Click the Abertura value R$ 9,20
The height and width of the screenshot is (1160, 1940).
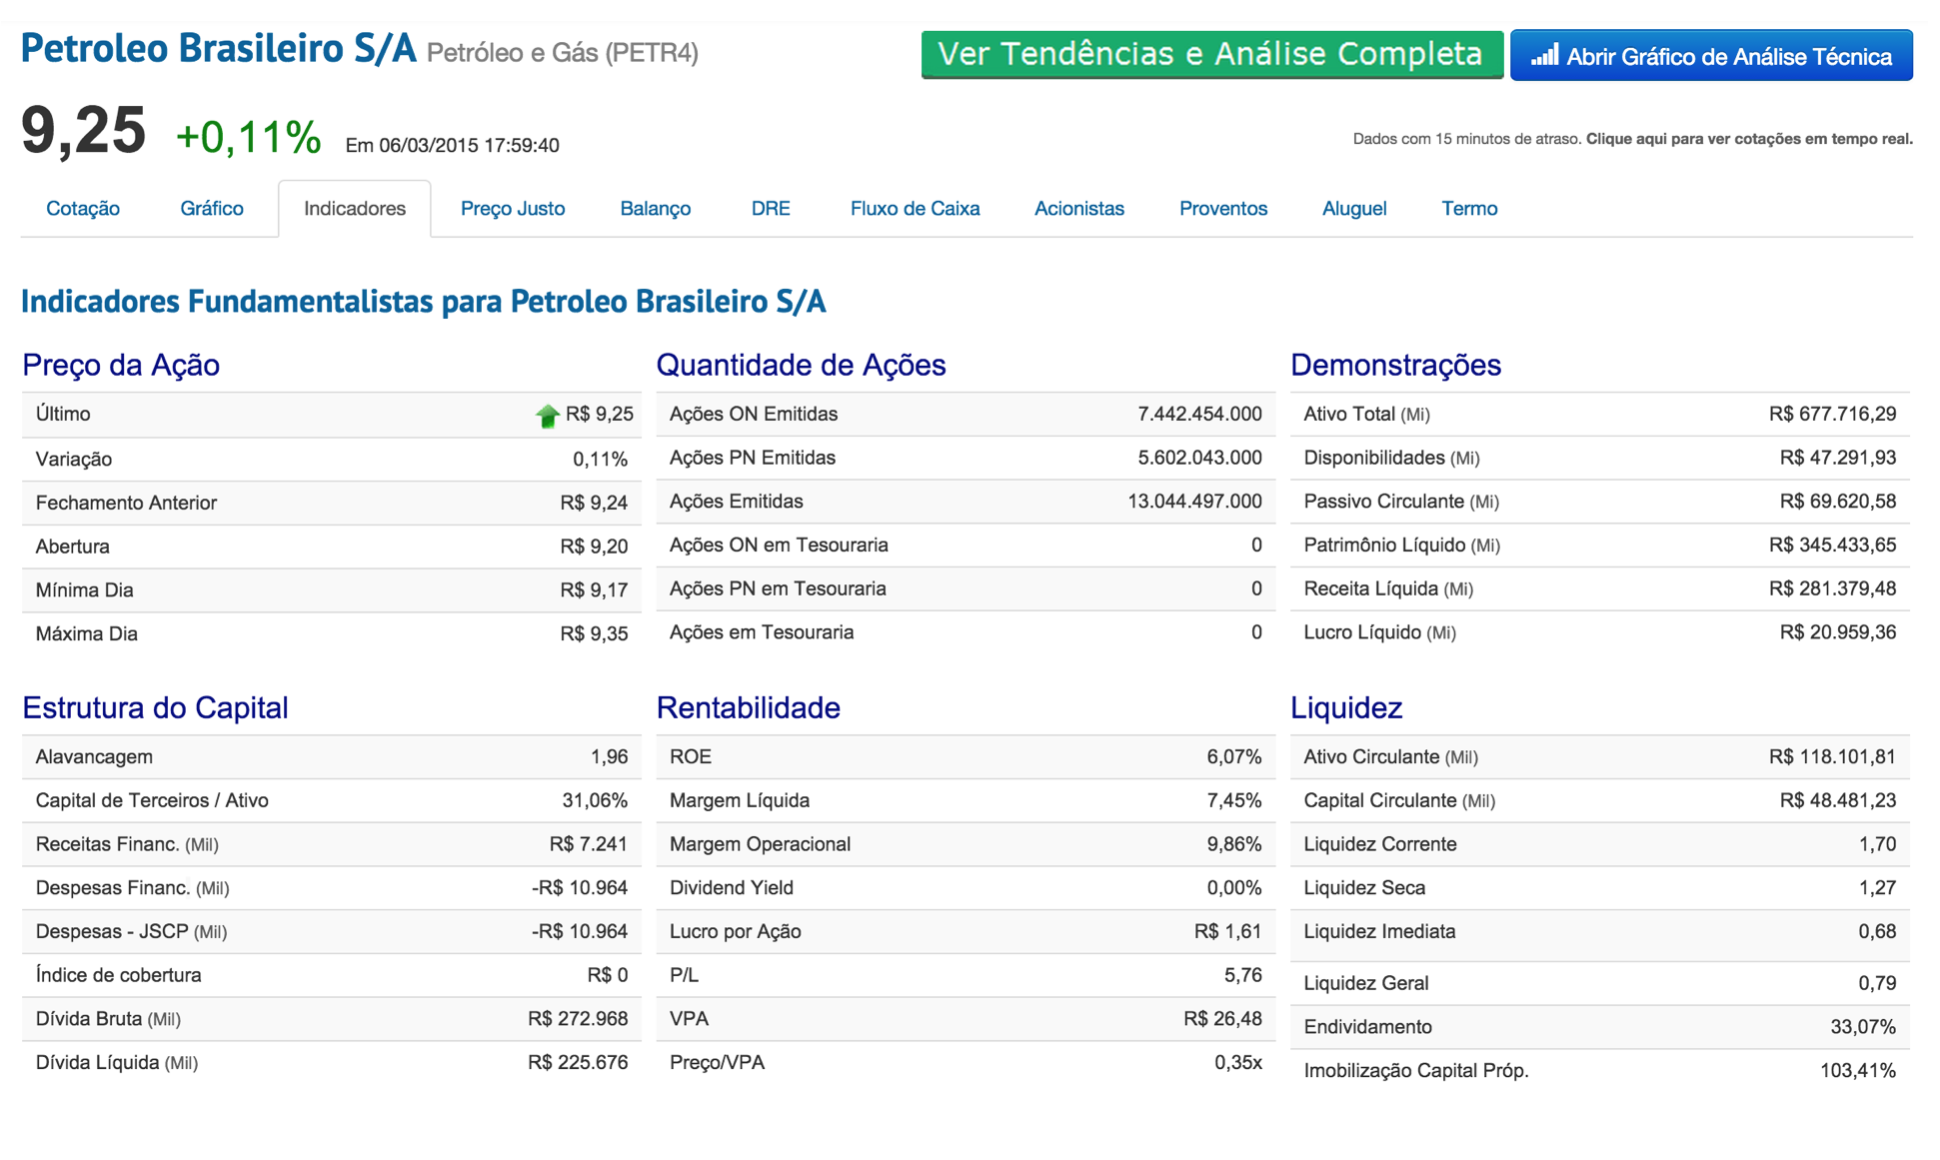594,547
